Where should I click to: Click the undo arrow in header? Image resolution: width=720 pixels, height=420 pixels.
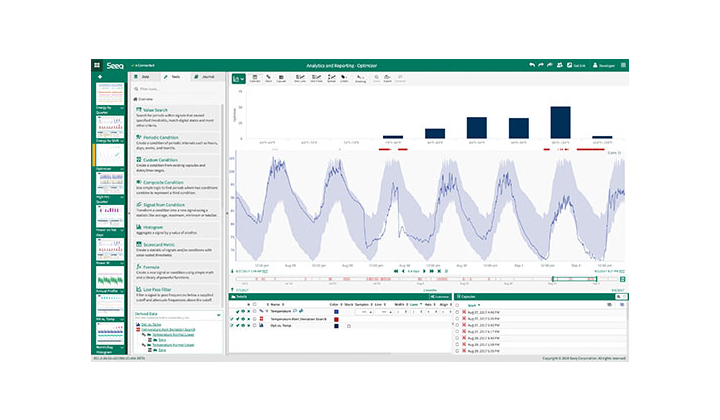[532, 65]
